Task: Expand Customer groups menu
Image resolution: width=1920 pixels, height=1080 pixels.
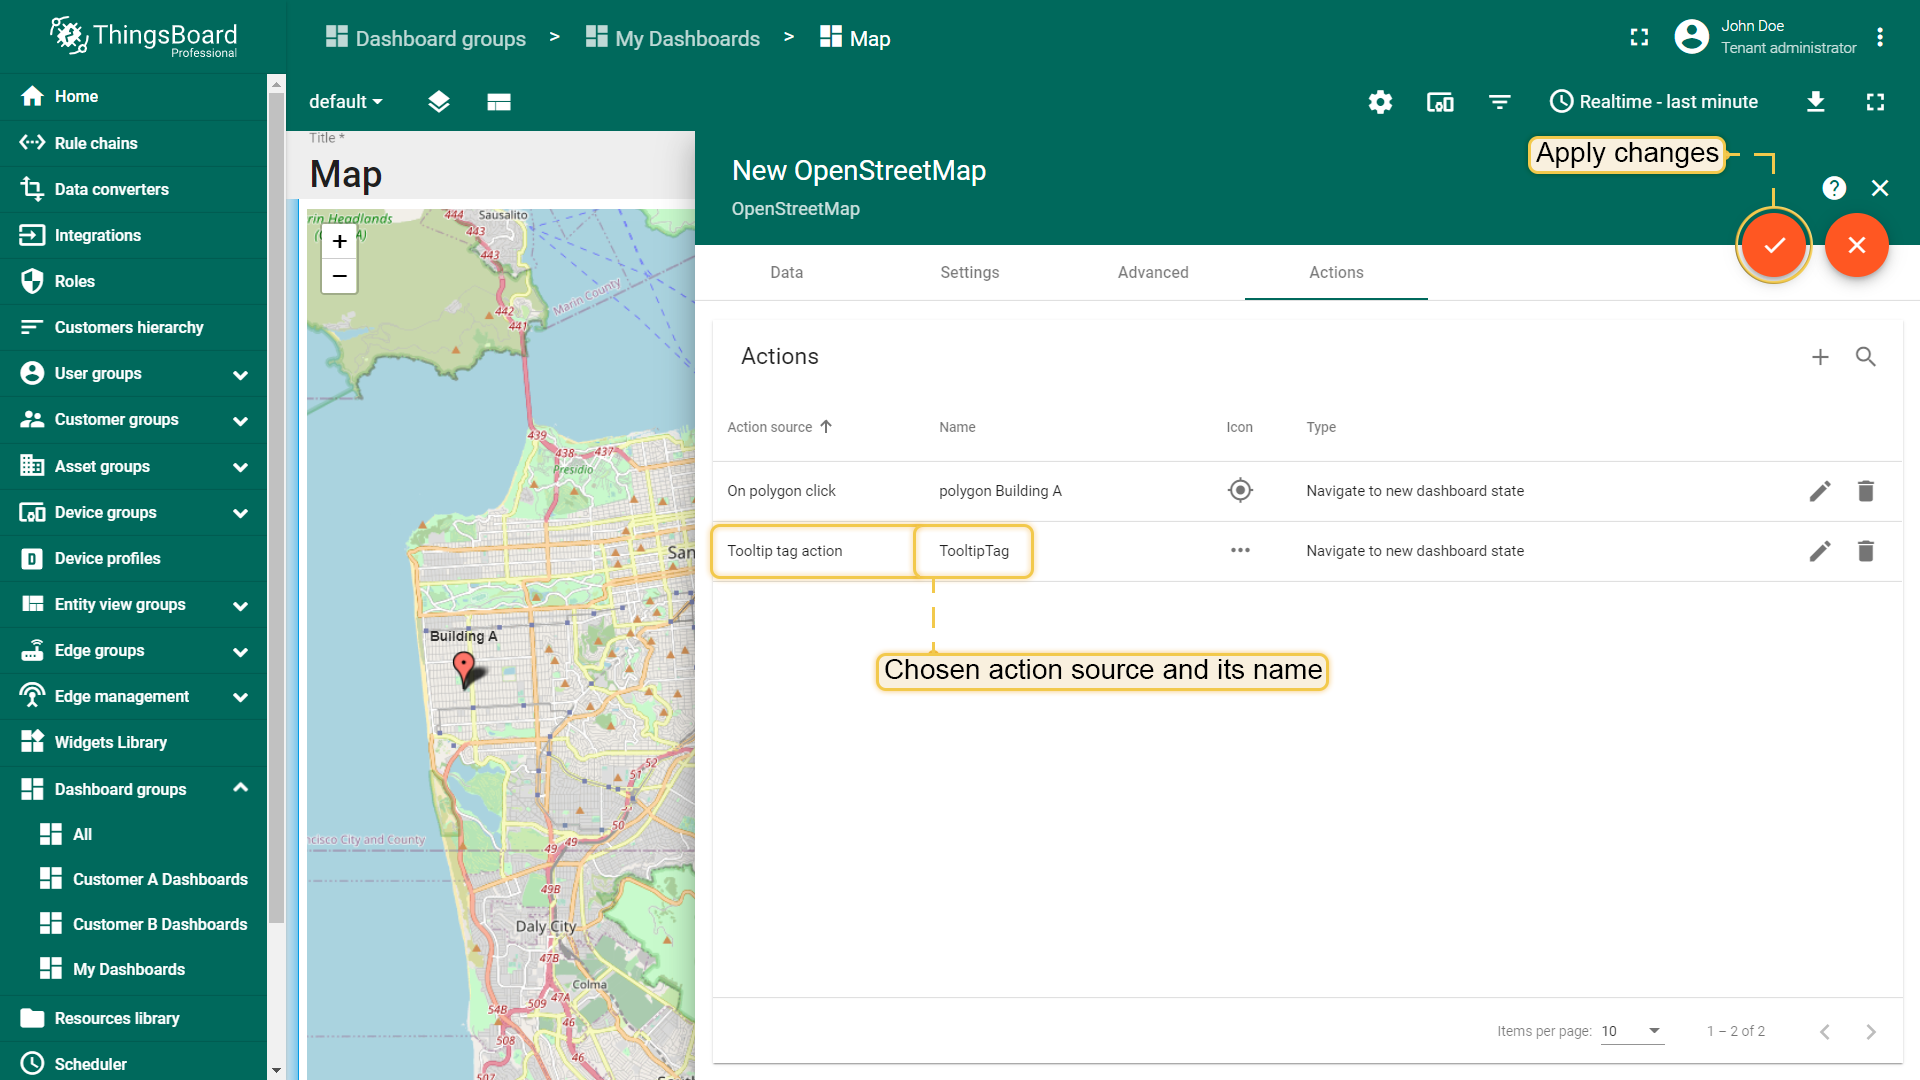Action: coord(134,419)
